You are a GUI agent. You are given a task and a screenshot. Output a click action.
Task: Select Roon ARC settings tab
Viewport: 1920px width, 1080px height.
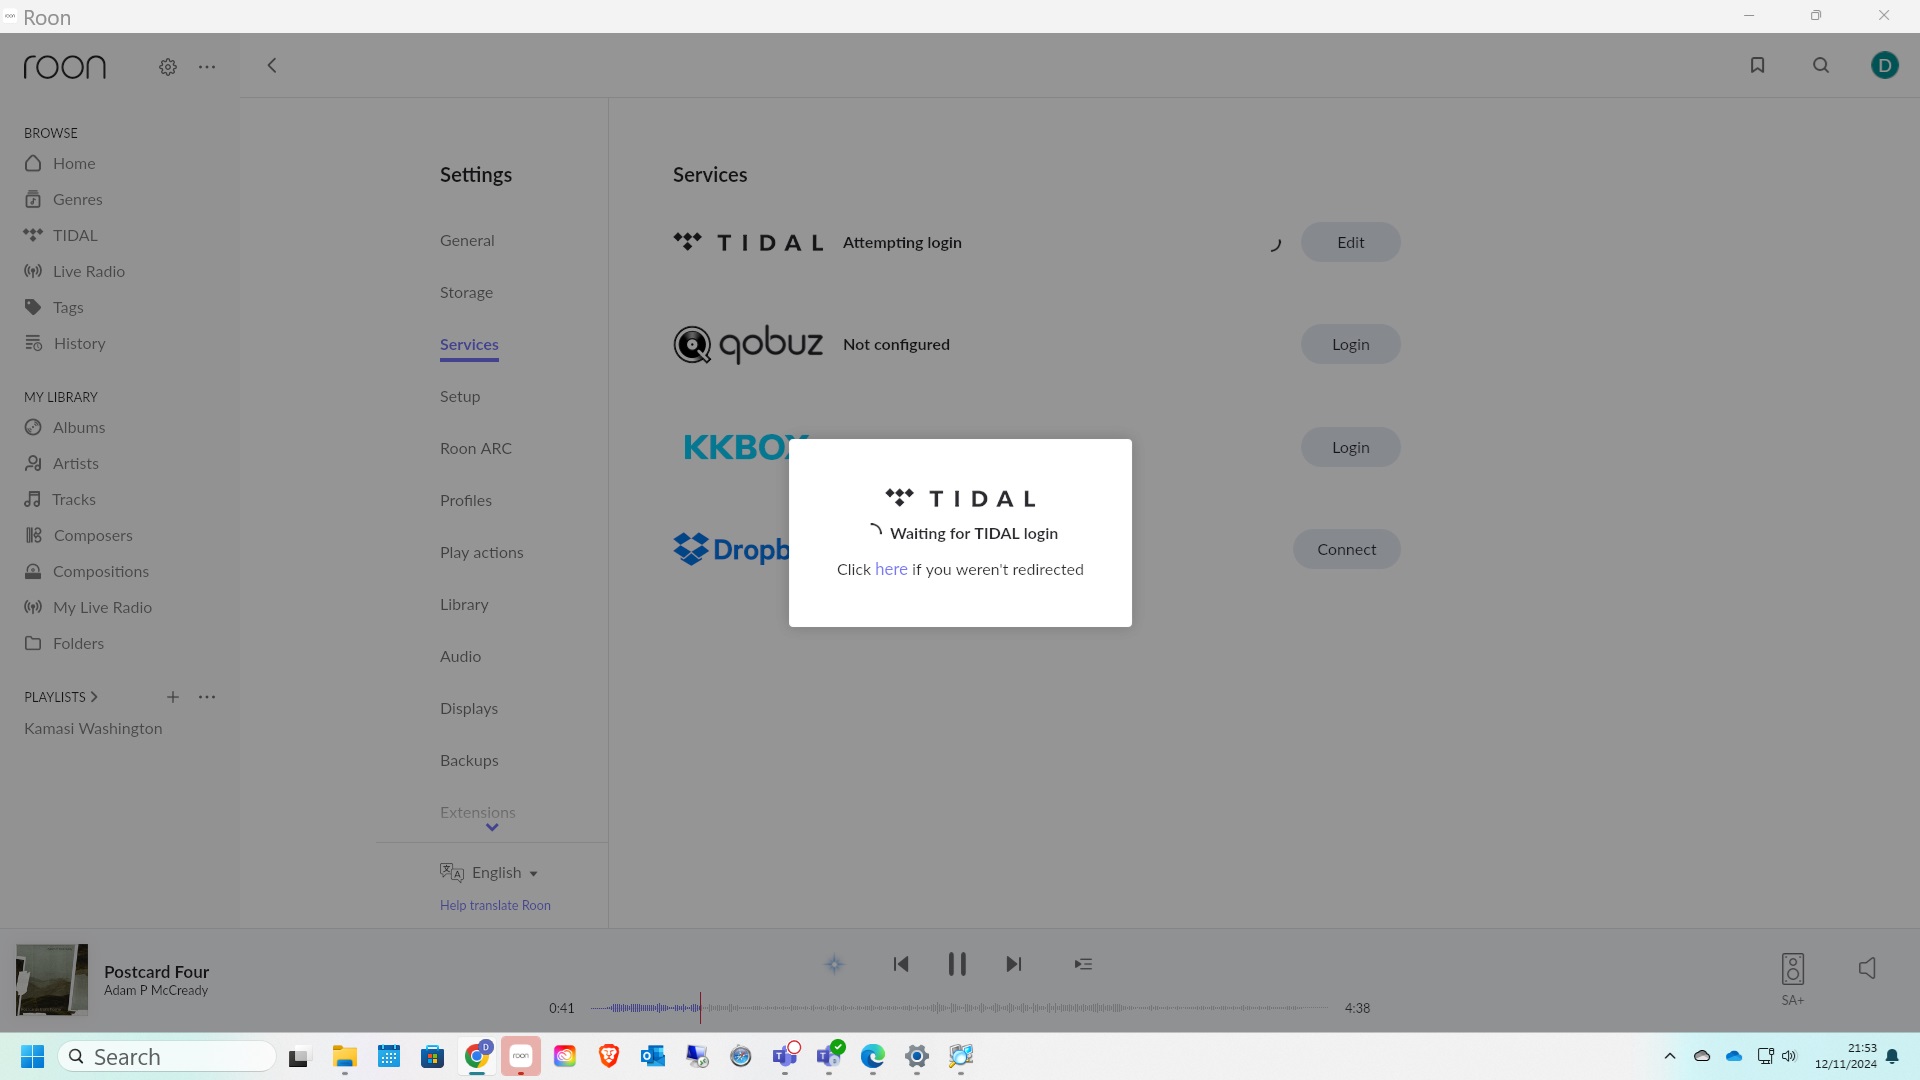coord(476,448)
